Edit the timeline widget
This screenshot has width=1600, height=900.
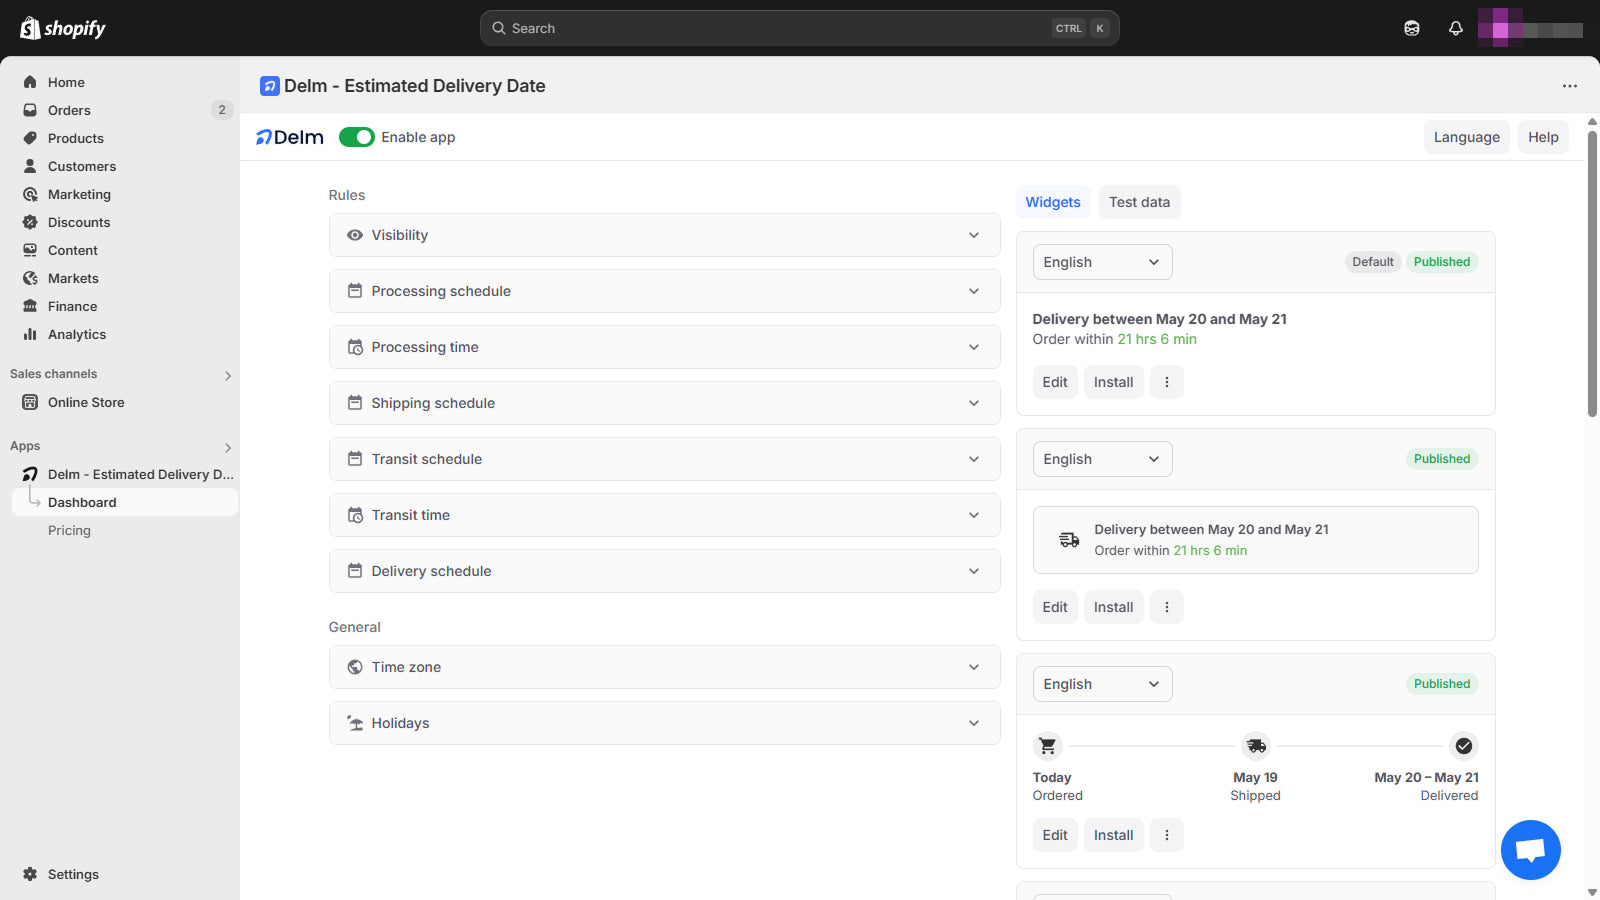pos(1055,835)
